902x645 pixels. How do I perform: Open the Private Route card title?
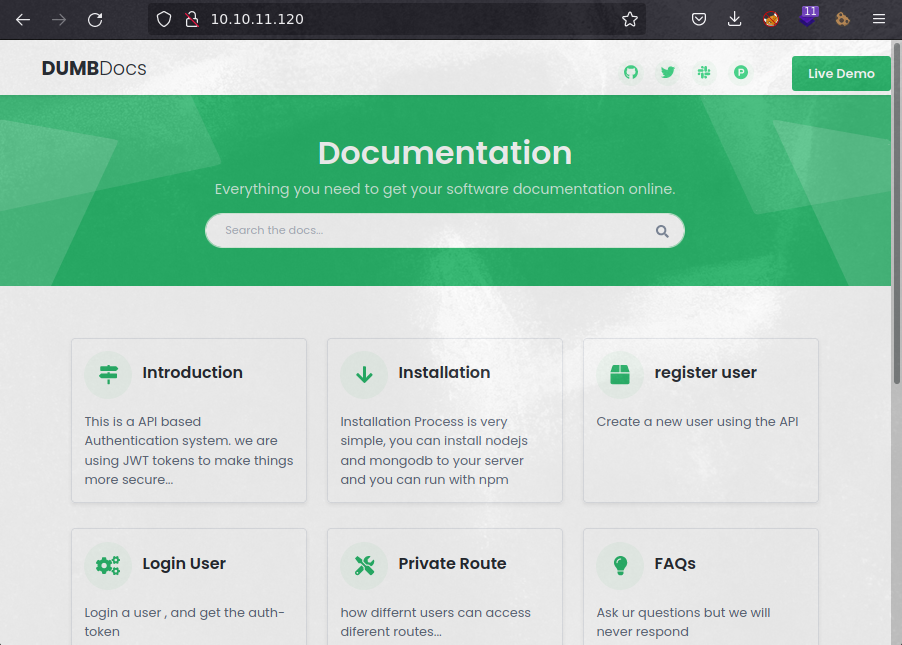click(x=452, y=564)
